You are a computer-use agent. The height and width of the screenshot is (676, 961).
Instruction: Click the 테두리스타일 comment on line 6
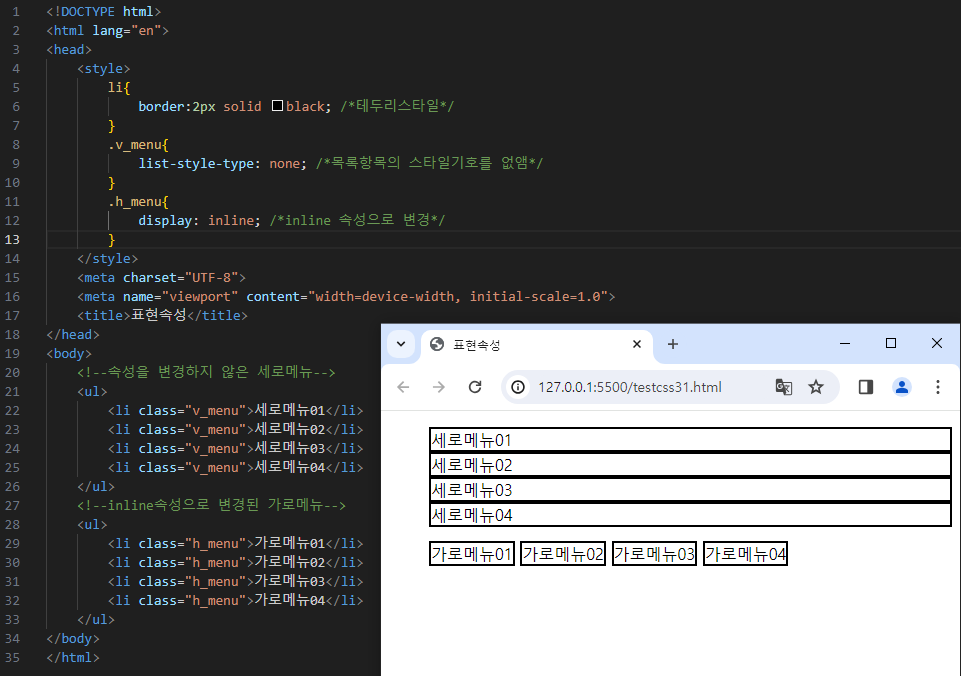(397, 106)
